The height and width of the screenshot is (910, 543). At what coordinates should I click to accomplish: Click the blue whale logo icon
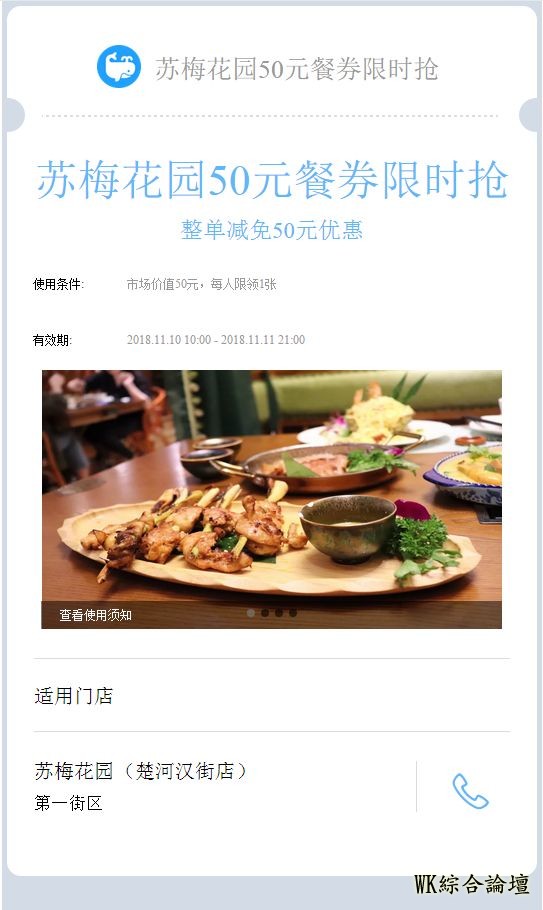(x=119, y=67)
